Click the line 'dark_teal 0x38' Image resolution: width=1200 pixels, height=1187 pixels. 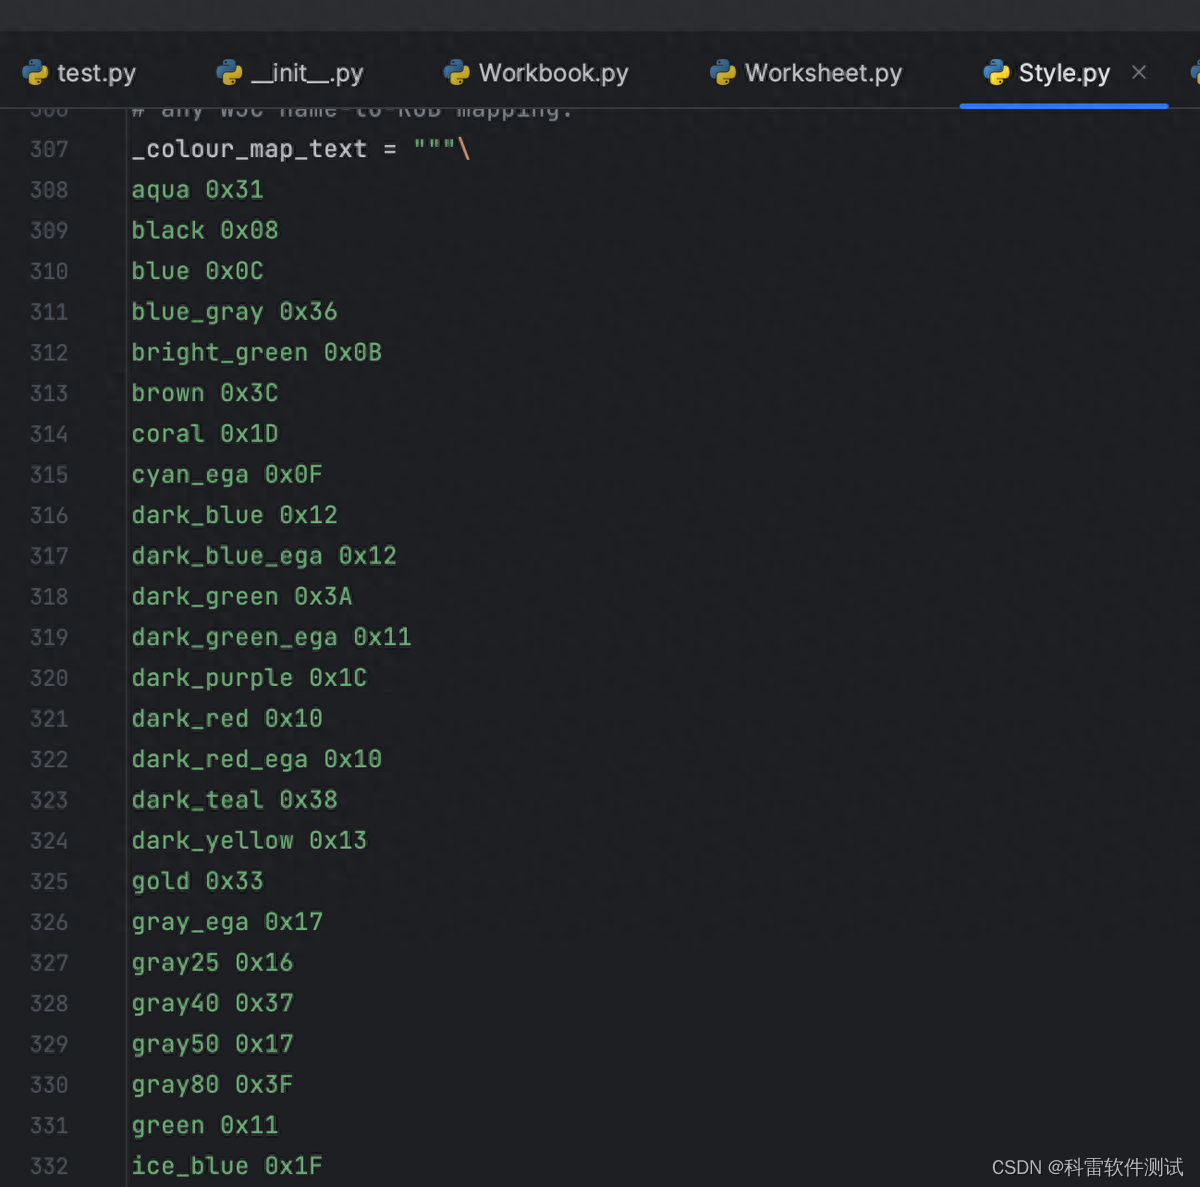[x=235, y=800]
